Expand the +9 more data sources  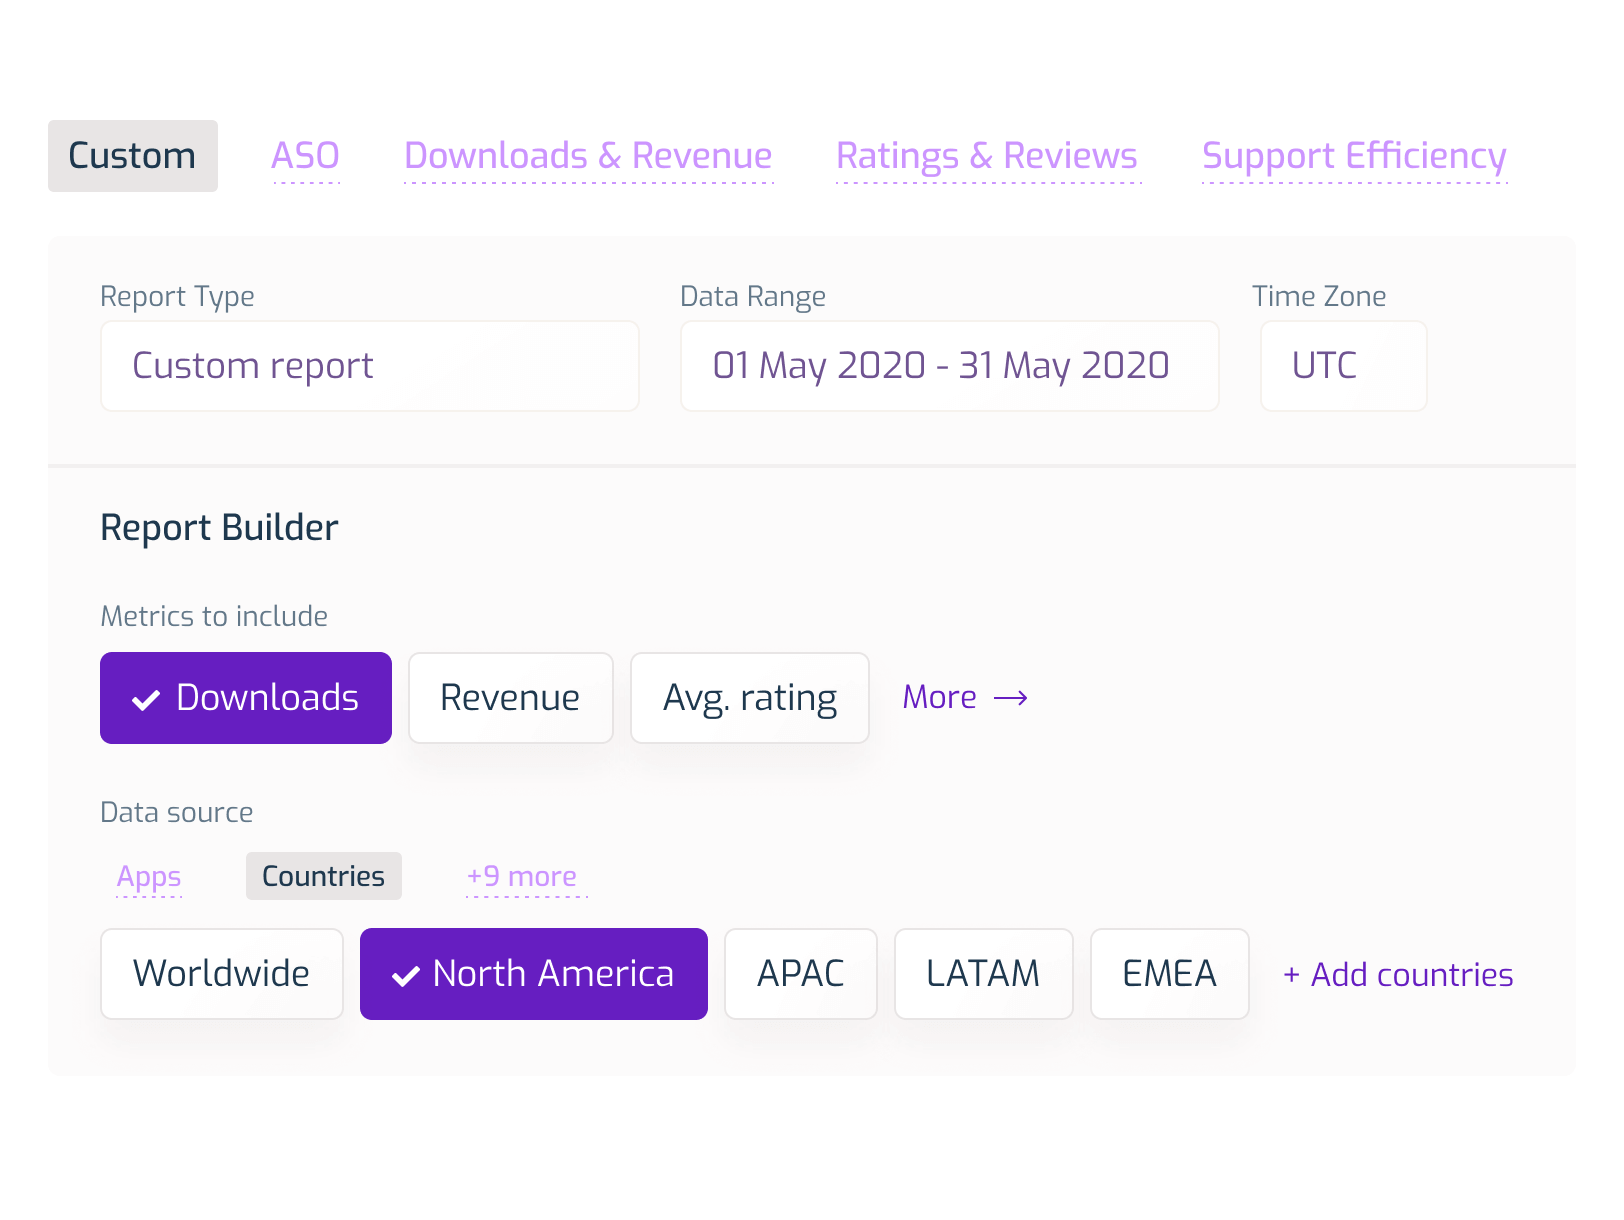click(521, 876)
